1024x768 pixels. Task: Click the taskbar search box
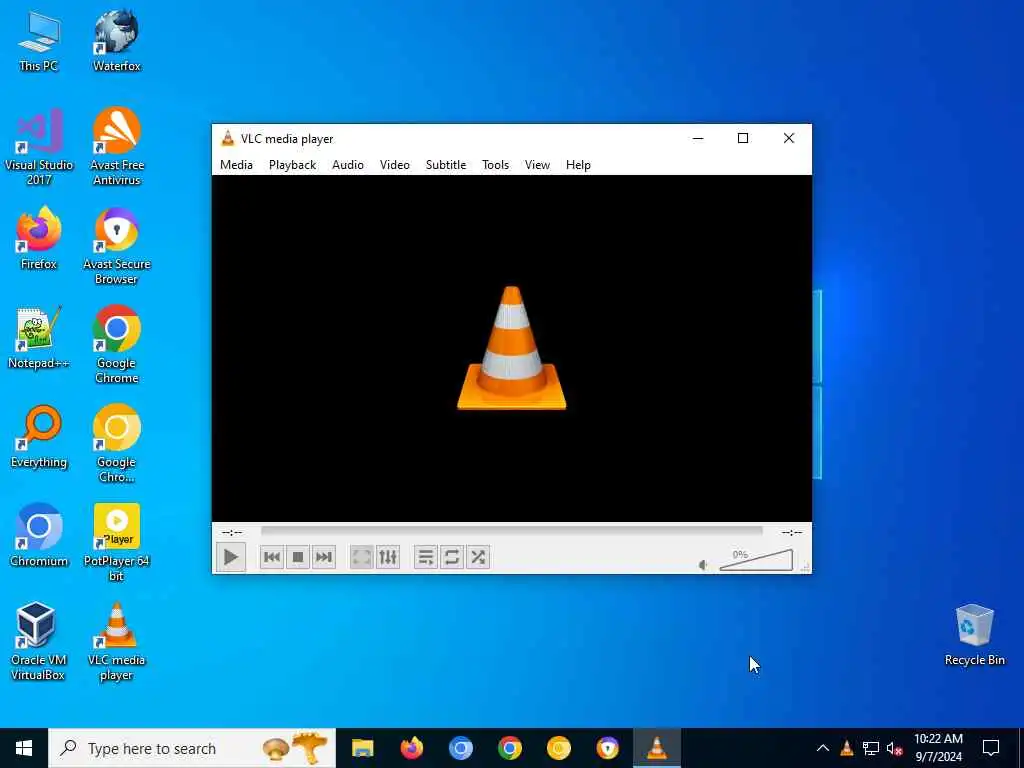point(192,748)
